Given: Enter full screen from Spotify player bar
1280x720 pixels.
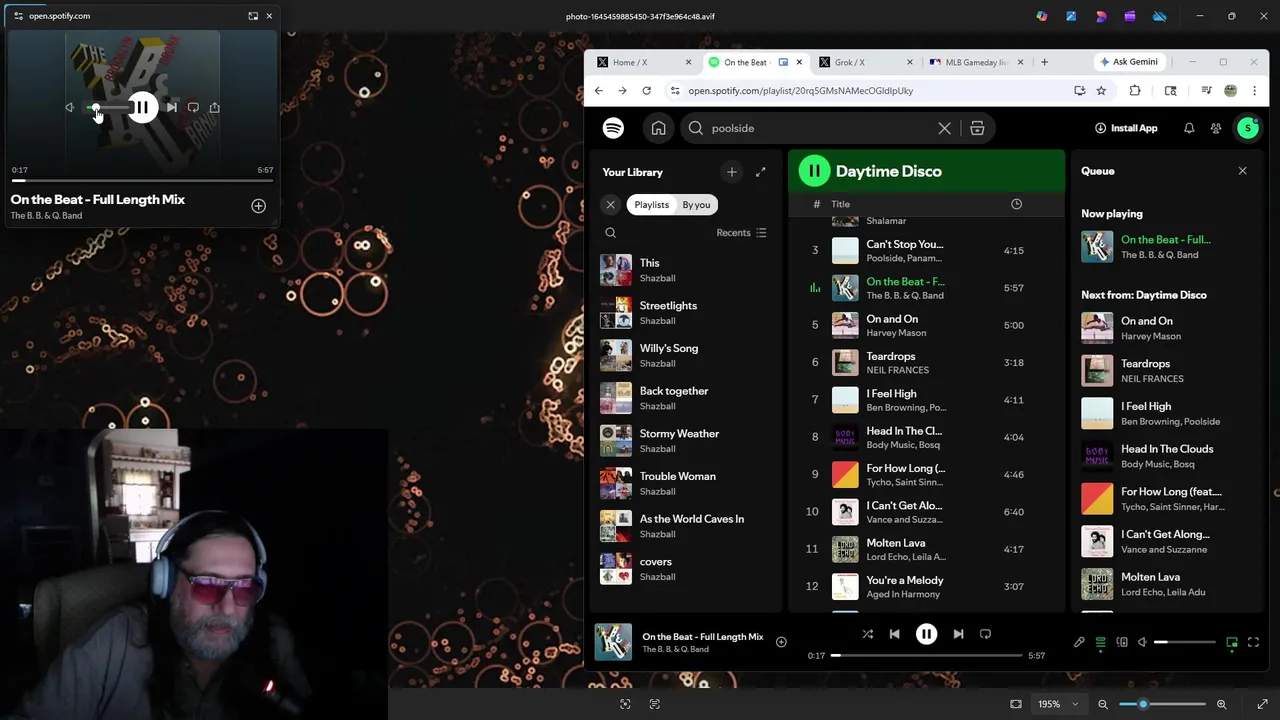Looking at the screenshot, I should point(1253,642).
